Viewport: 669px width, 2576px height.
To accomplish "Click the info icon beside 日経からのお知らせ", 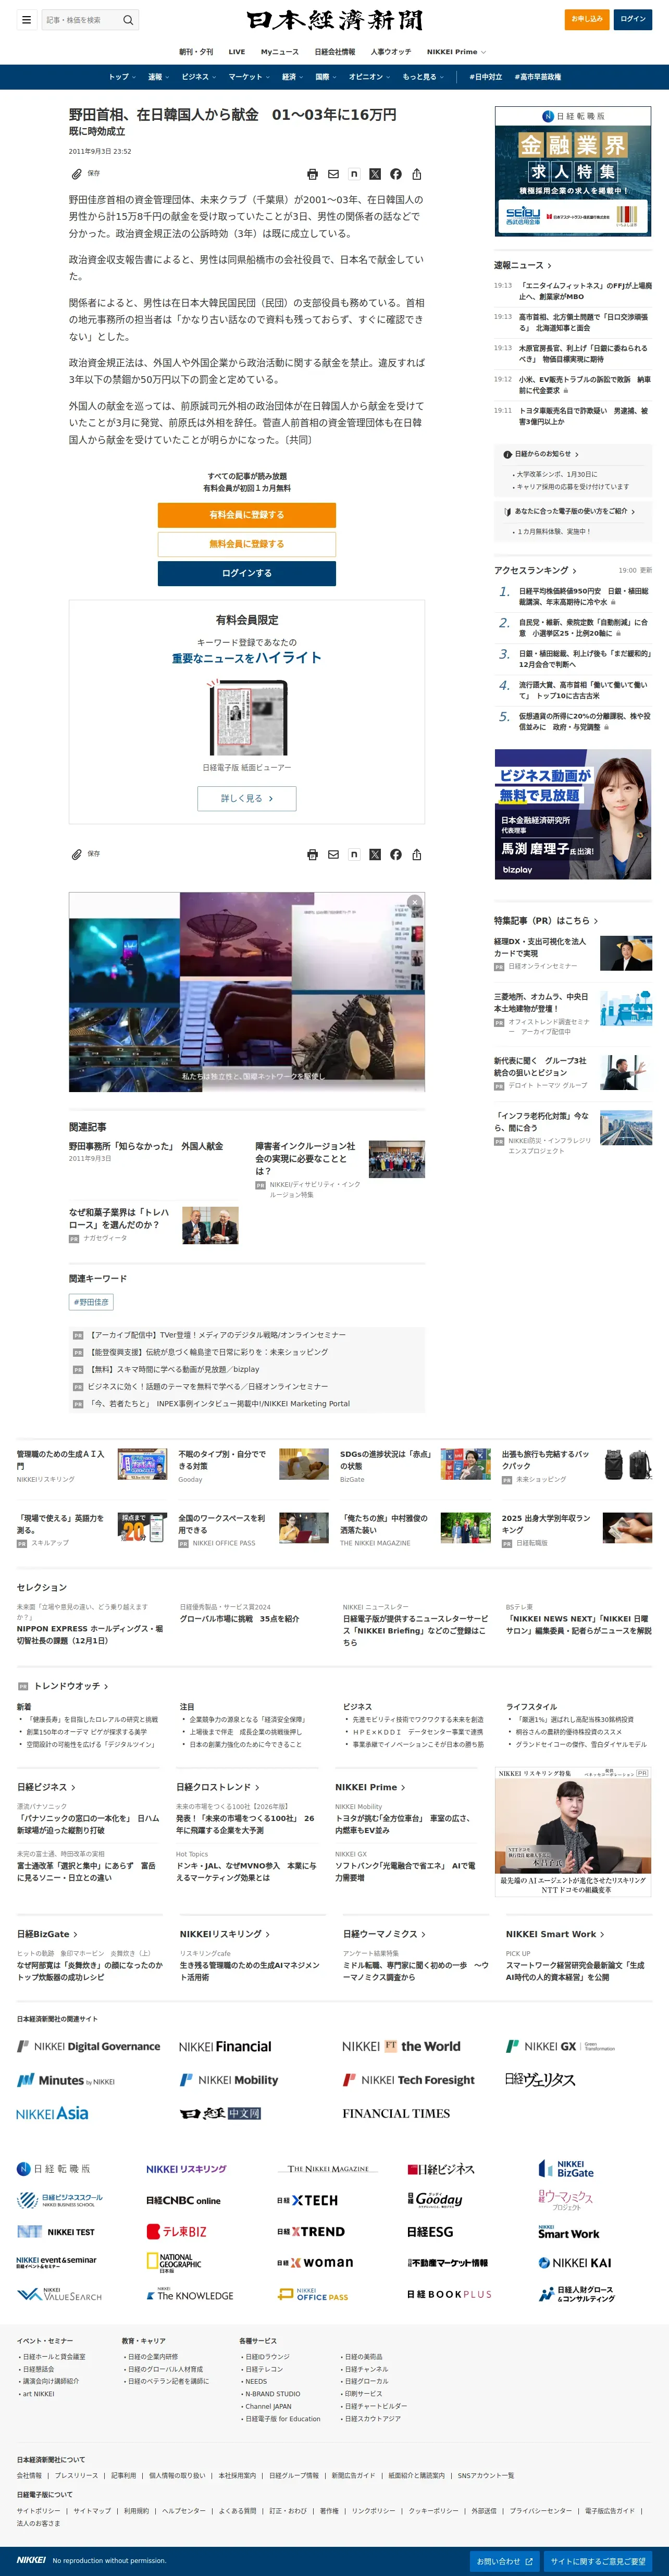I will 508,454.
